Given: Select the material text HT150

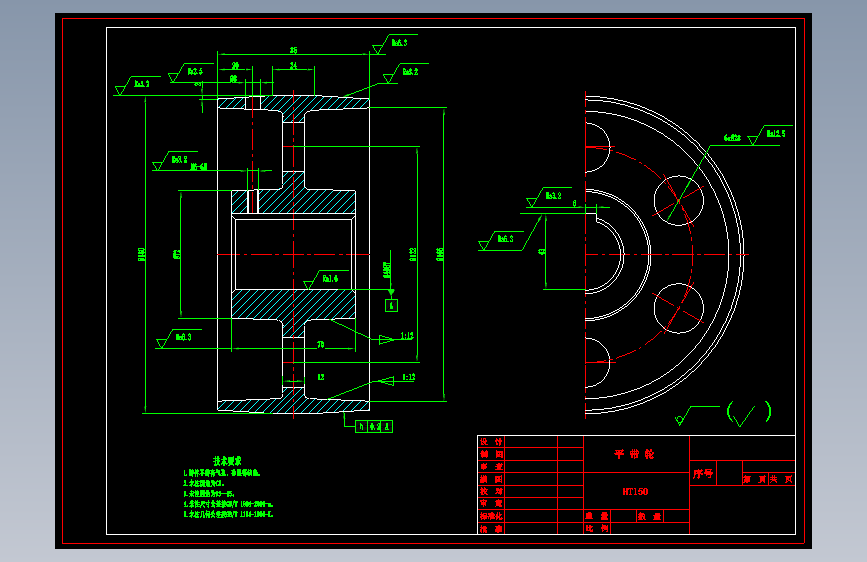Looking at the screenshot, I should (x=635, y=492).
